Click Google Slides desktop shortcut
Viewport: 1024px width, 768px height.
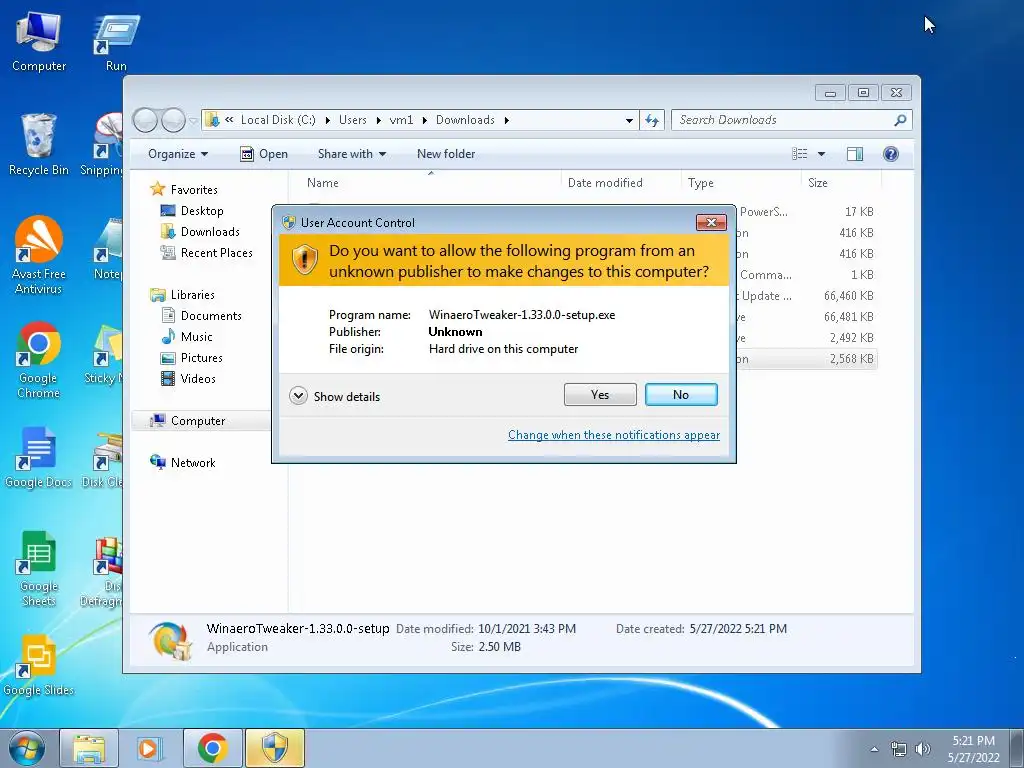[39, 666]
